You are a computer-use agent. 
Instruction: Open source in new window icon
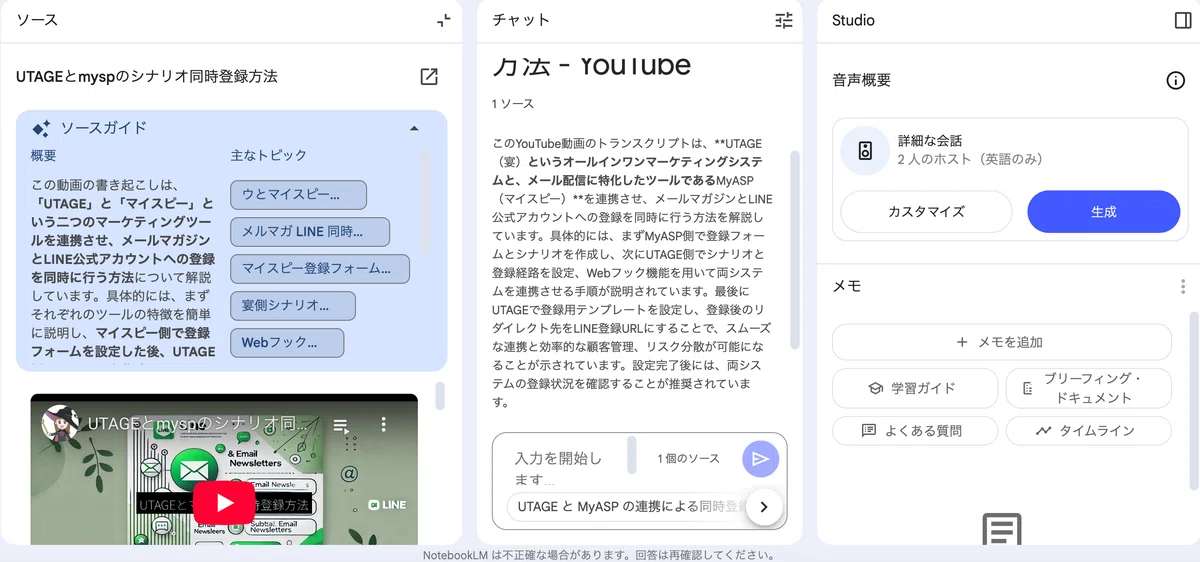point(428,76)
